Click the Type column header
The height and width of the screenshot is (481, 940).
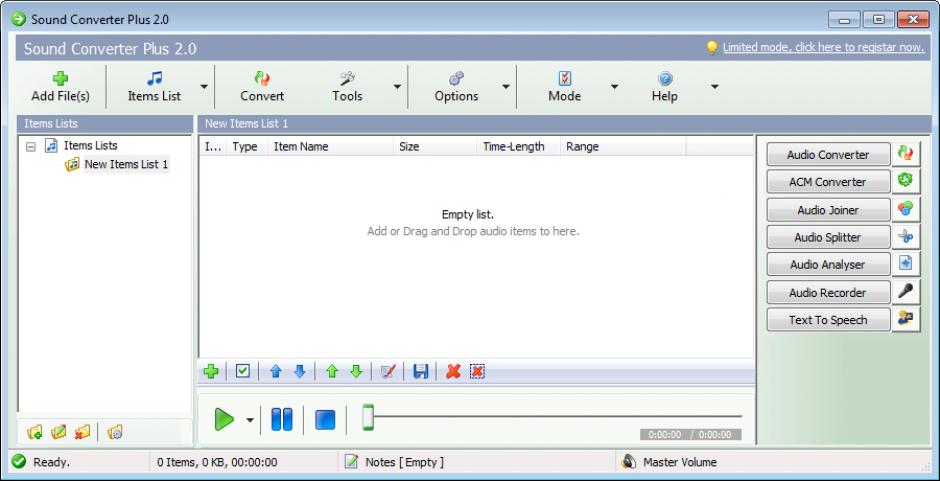245,146
